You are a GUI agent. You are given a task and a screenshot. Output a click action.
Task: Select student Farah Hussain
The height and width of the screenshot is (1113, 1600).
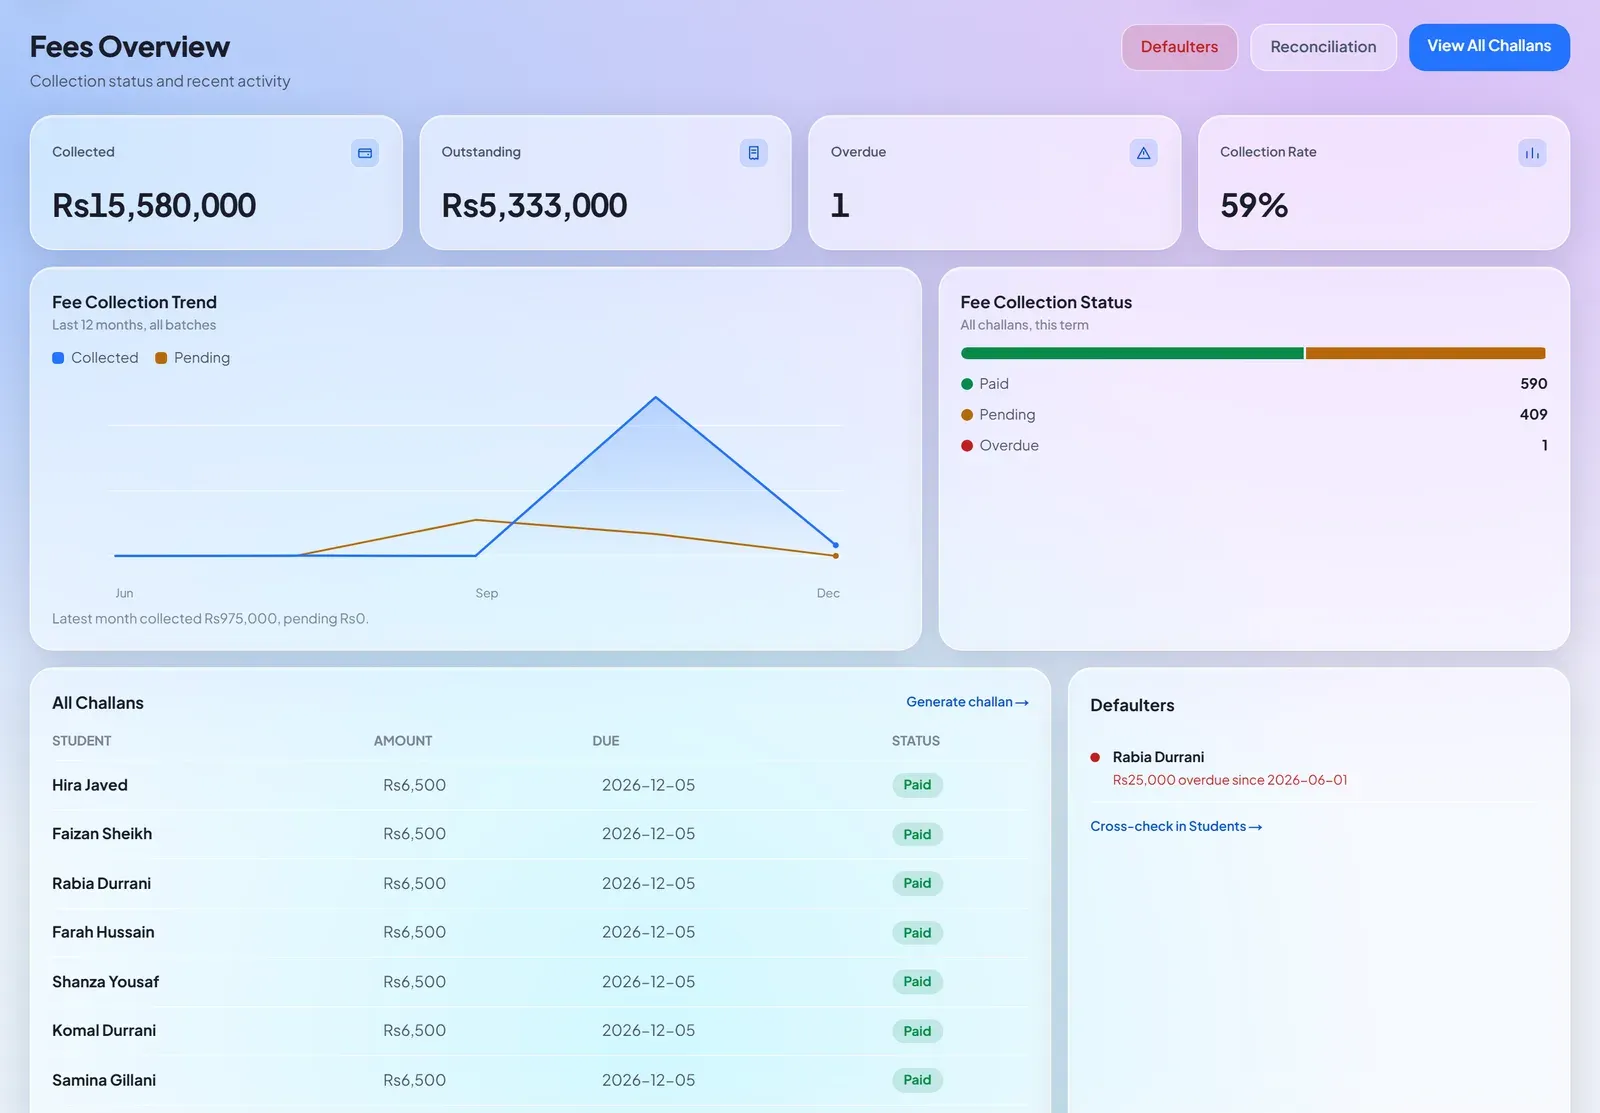pos(103,932)
